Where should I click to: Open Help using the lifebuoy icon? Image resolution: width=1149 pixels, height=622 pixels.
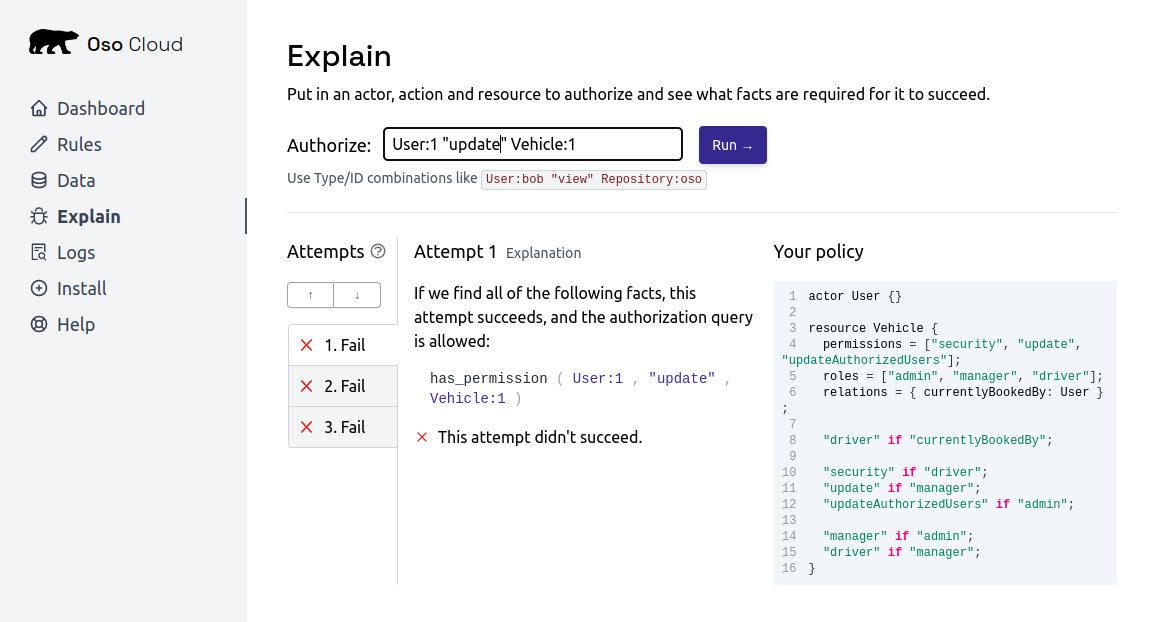point(38,324)
